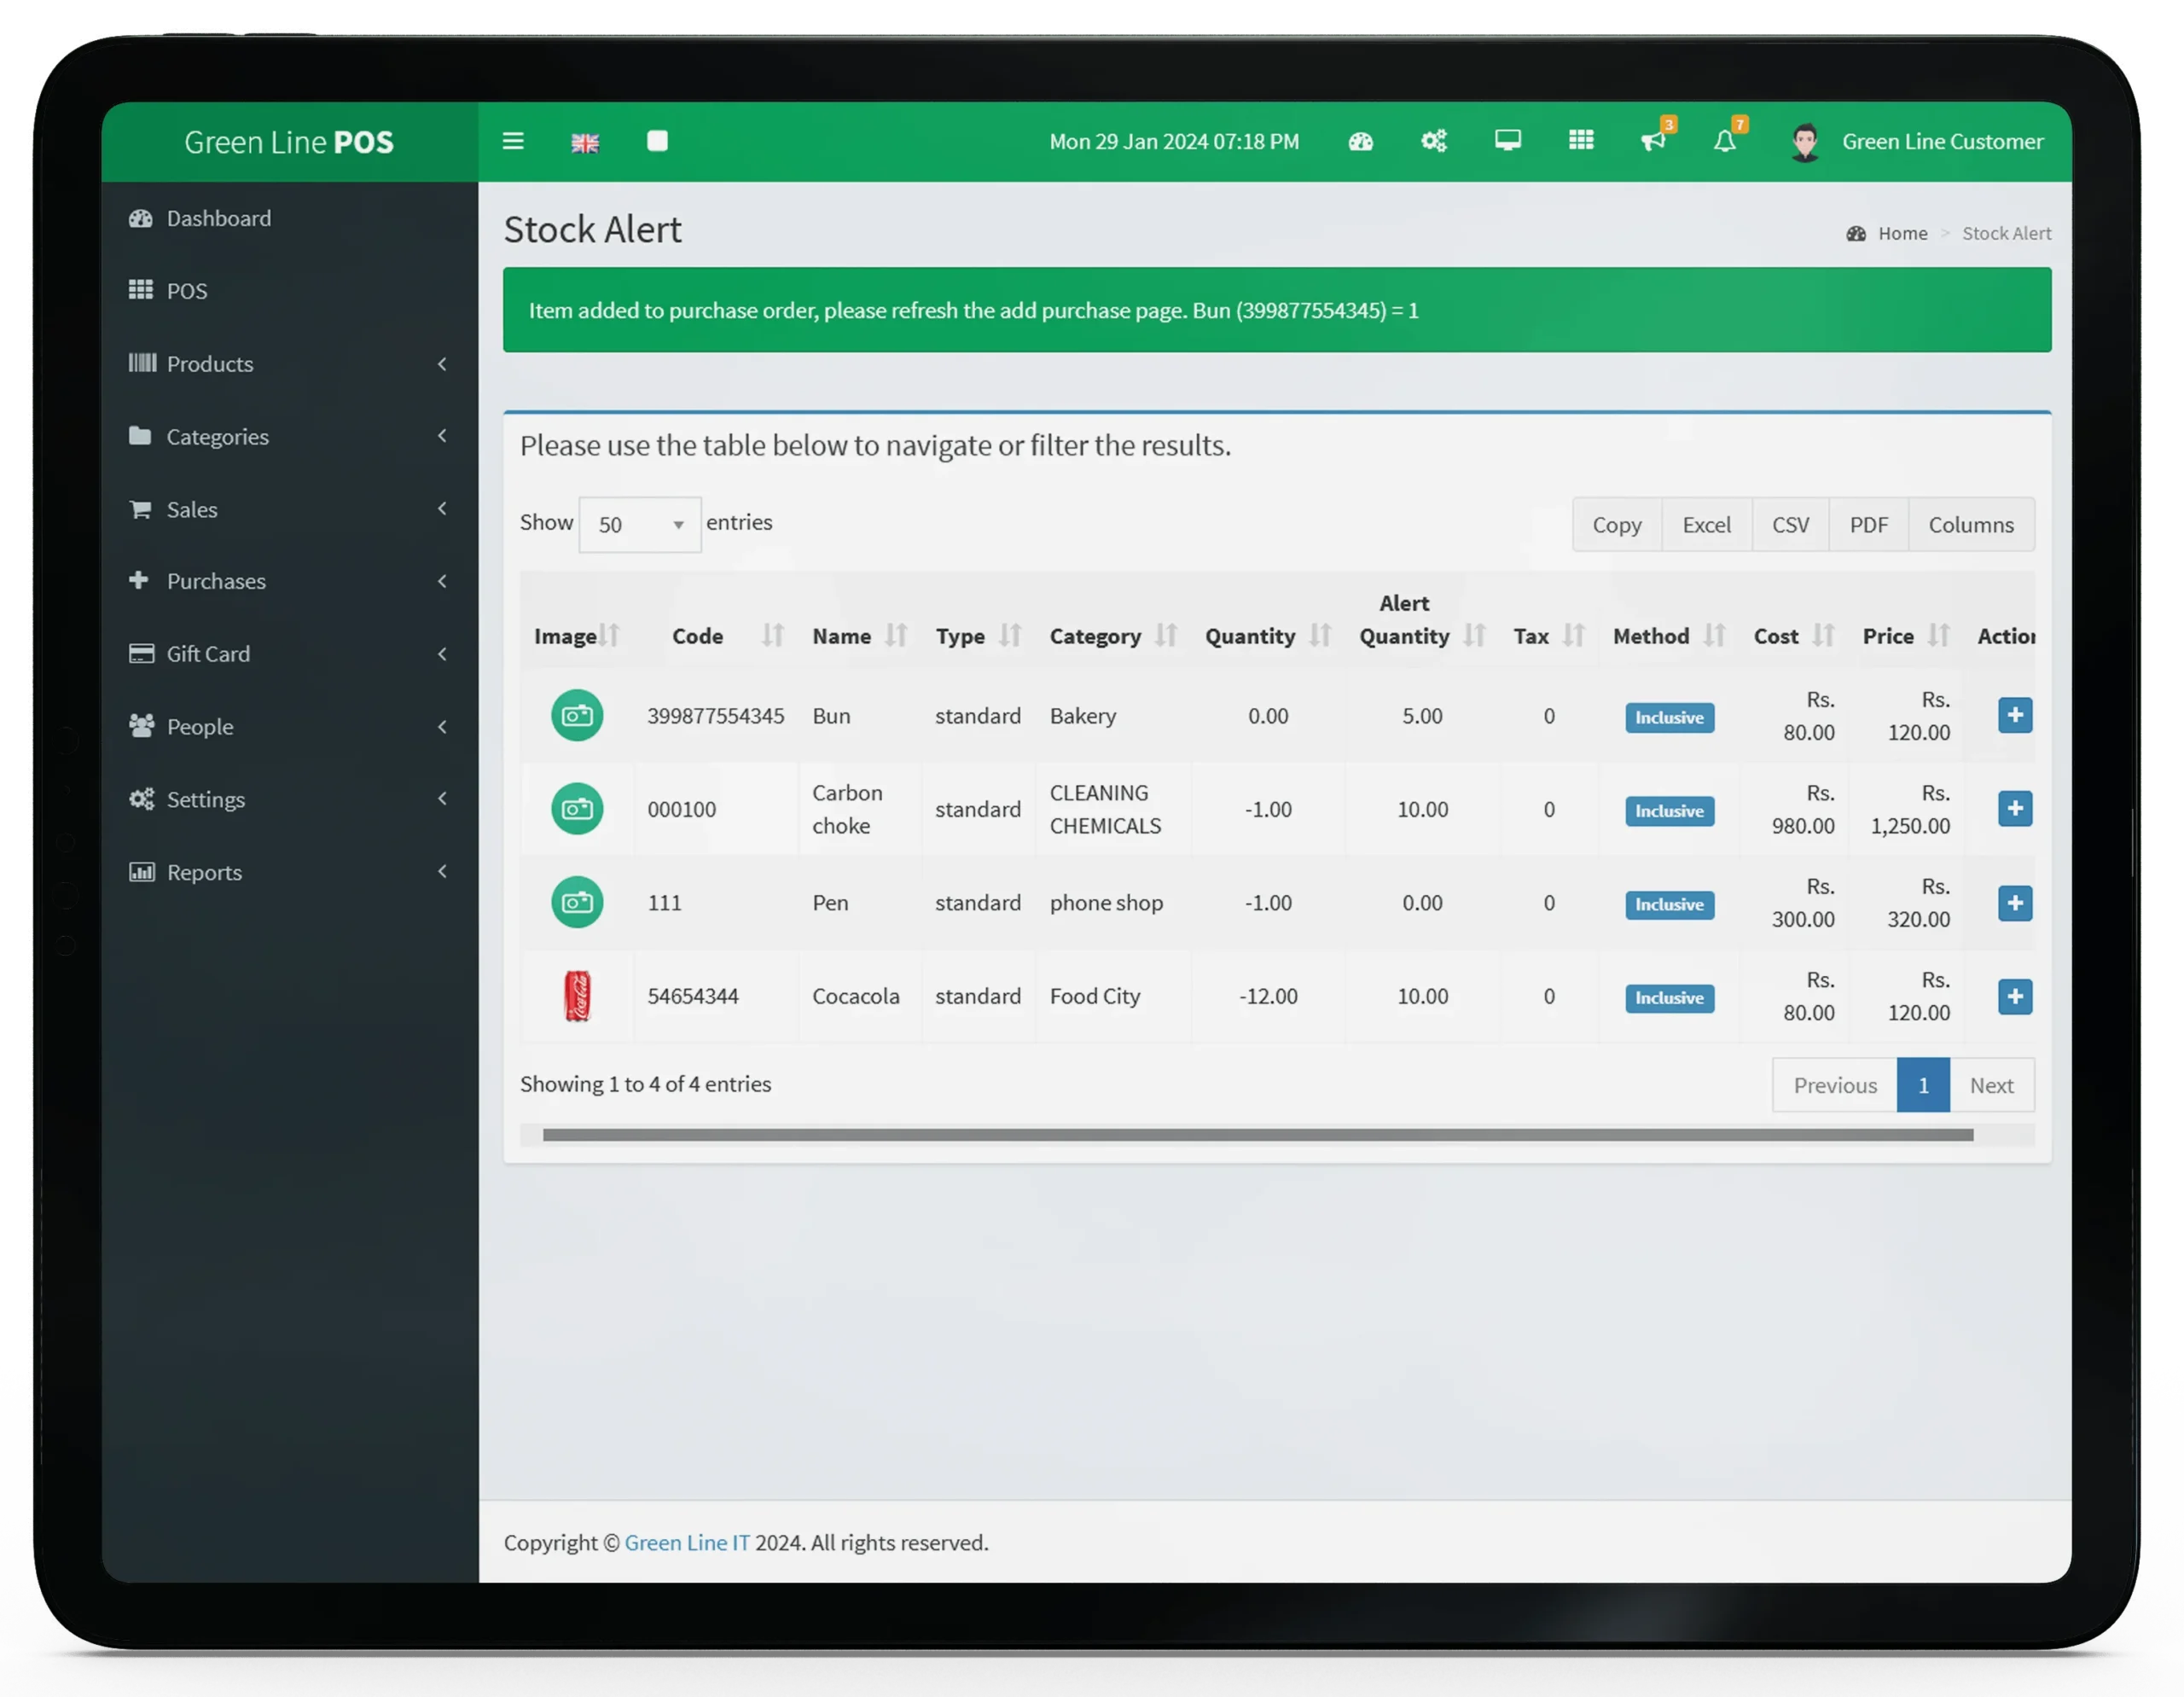The height and width of the screenshot is (1697, 2184).
Task: Go to Dashboard in sidebar
Action: [x=218, y=218]
